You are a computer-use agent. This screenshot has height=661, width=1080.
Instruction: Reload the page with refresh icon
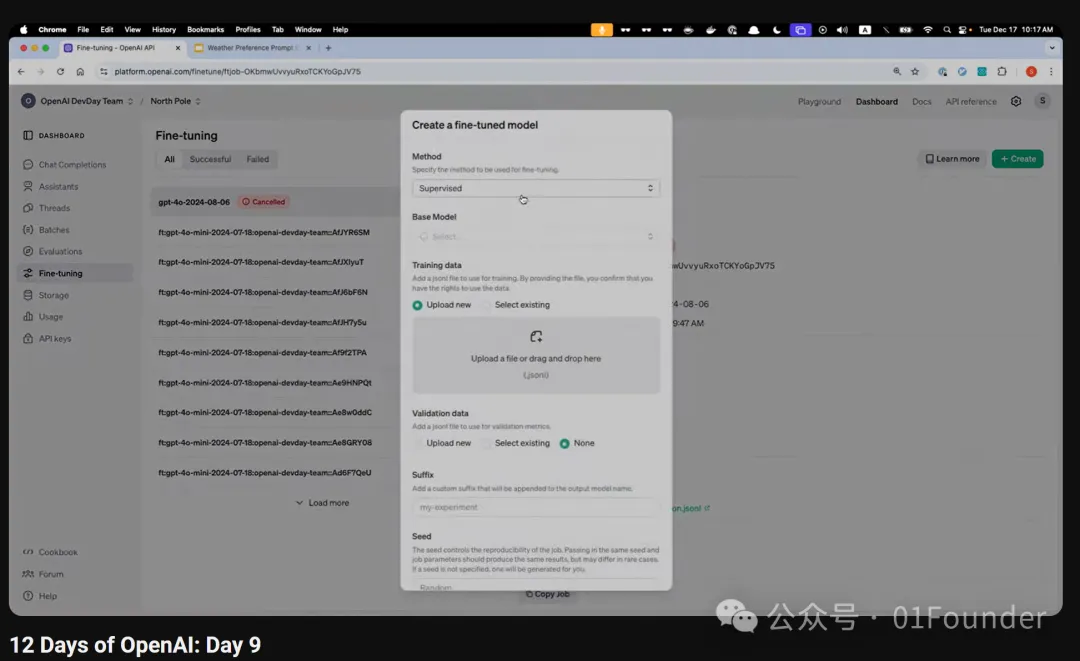[x=61, y=72]
